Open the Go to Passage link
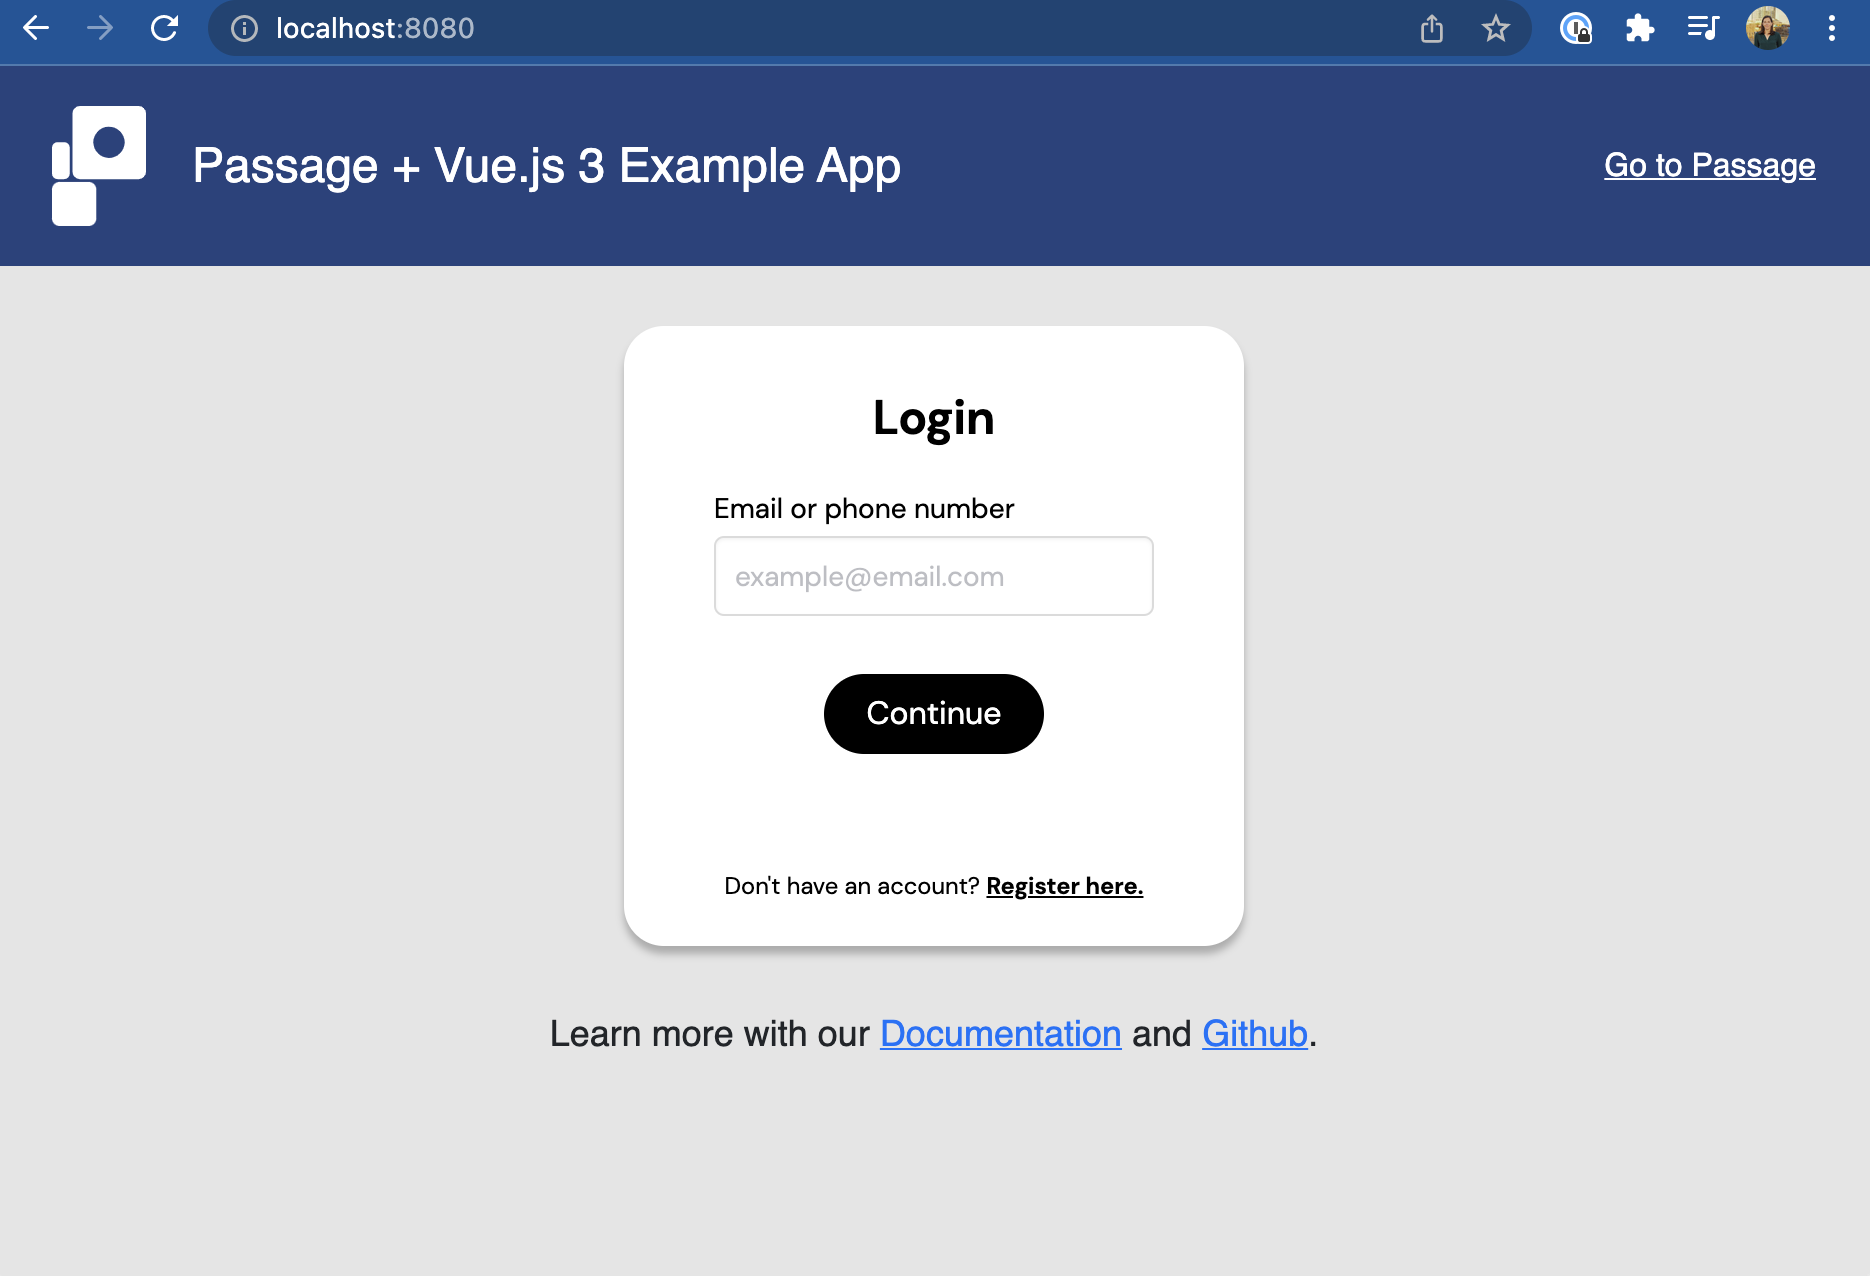 [x=1709, y=165]
